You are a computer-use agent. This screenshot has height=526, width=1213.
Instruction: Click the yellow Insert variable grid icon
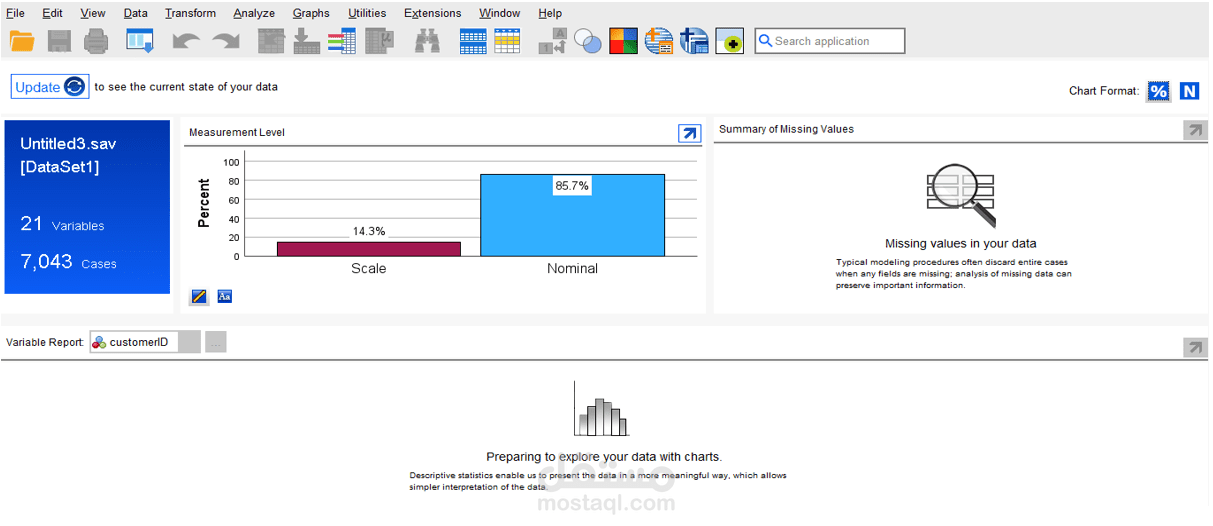coord(508,41)
